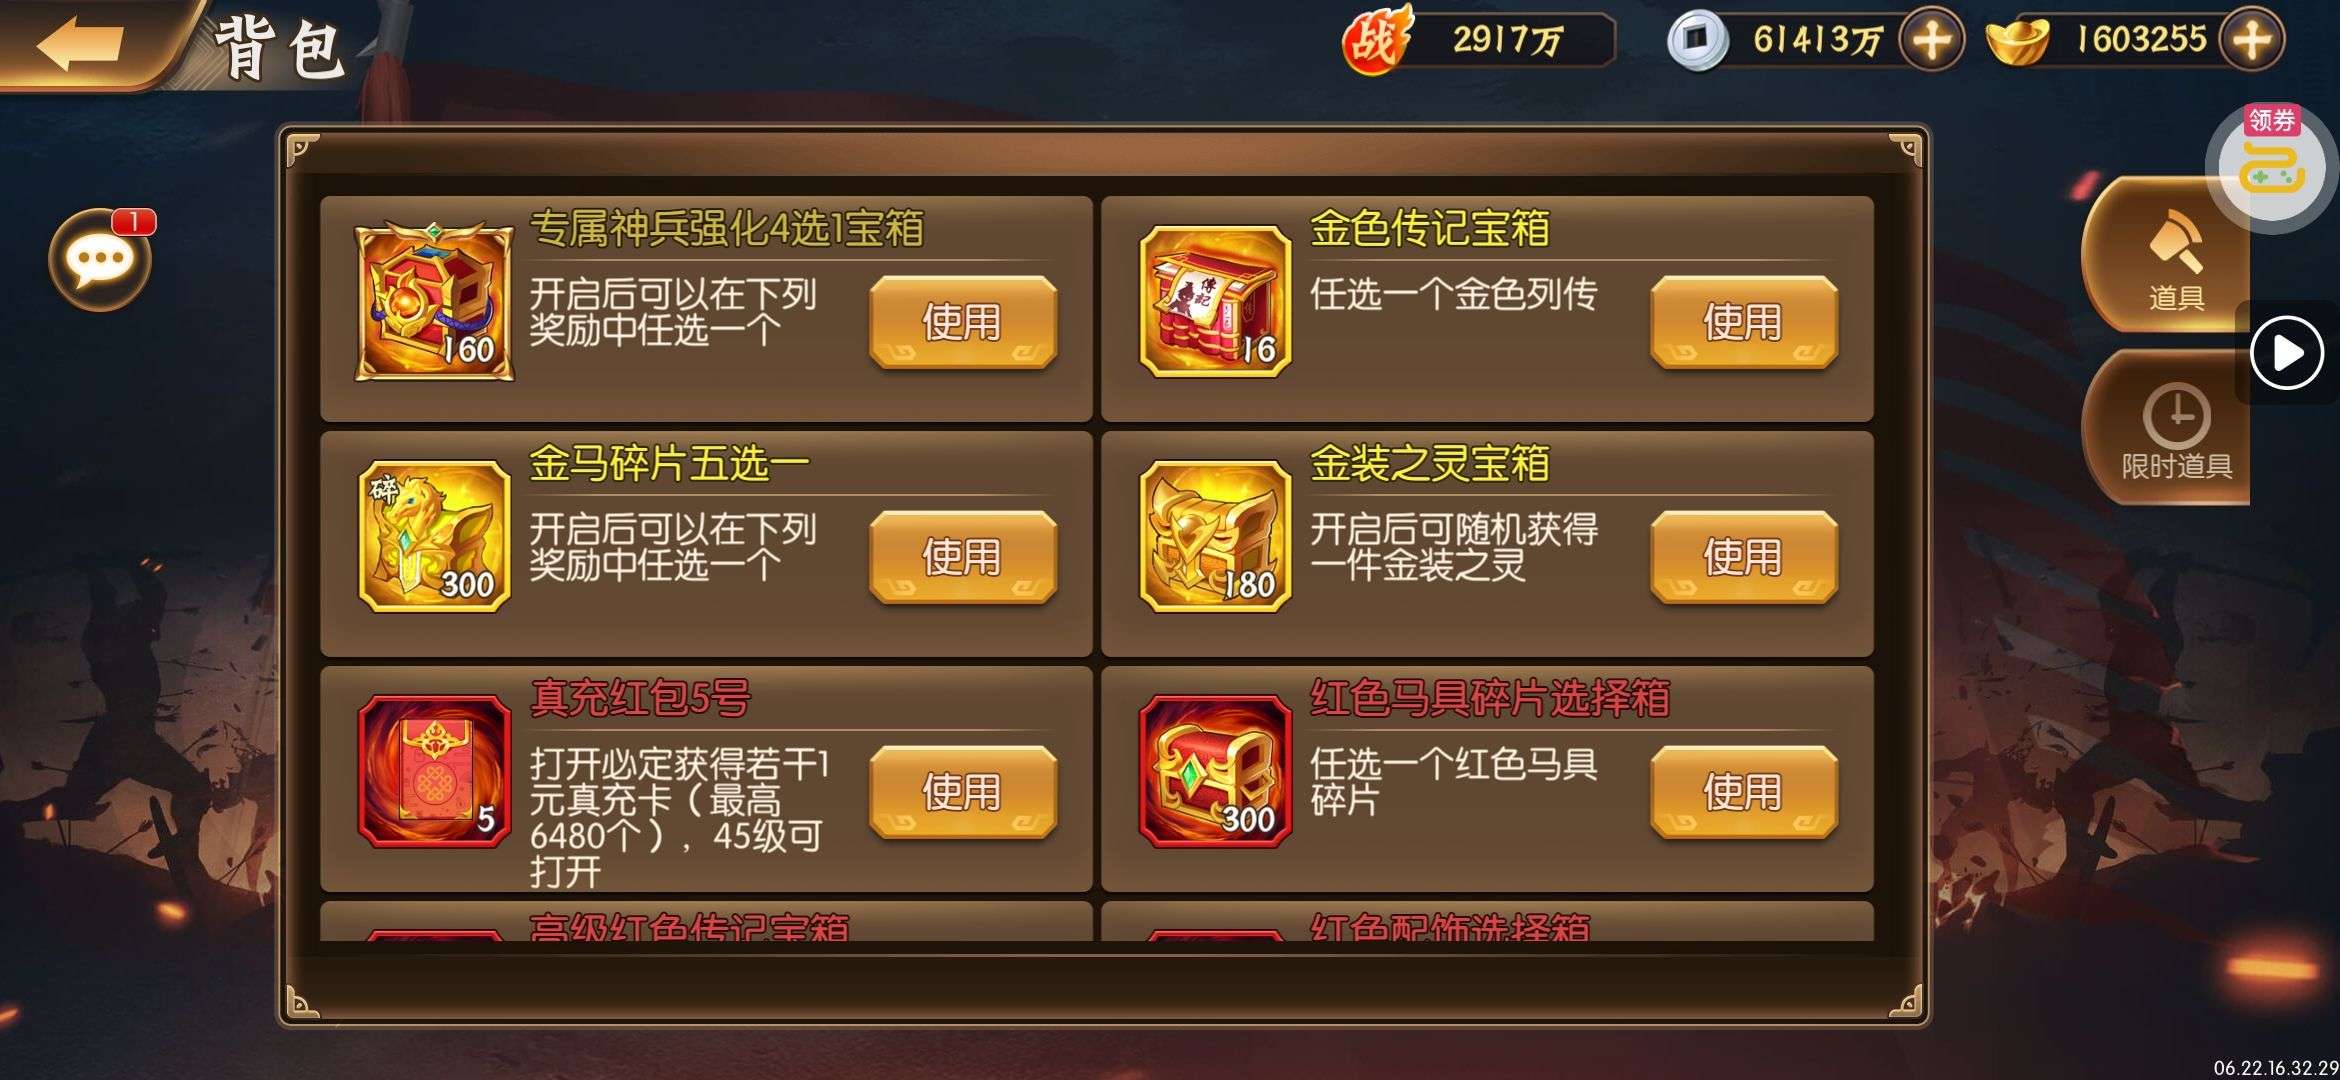Switch to the 道具 tab

pyautogui.click(x=2168, y=255)
